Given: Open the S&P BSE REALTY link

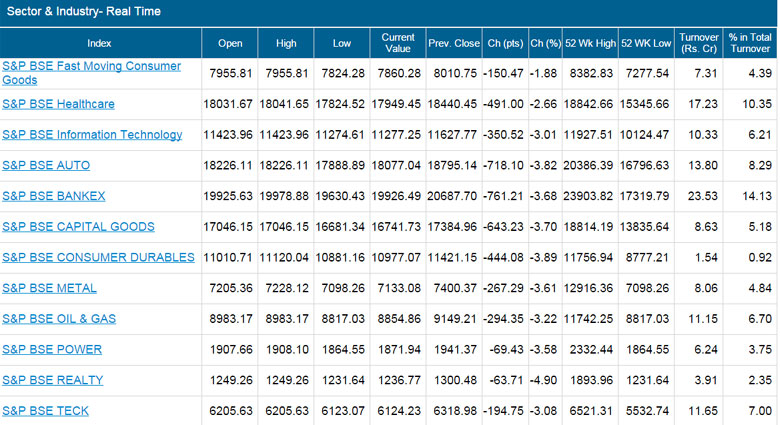Looking at the screenshot, I should click(x=52, y=380).
